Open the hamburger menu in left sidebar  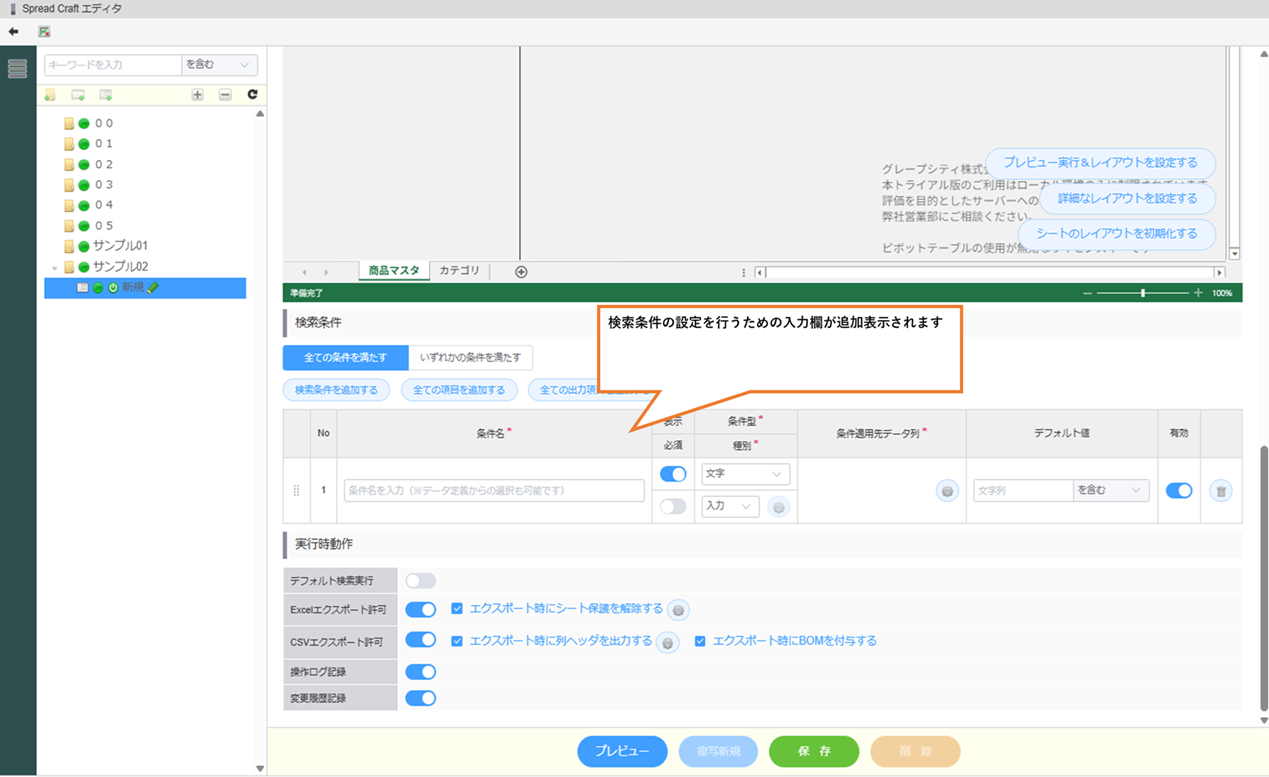[17, 68]
